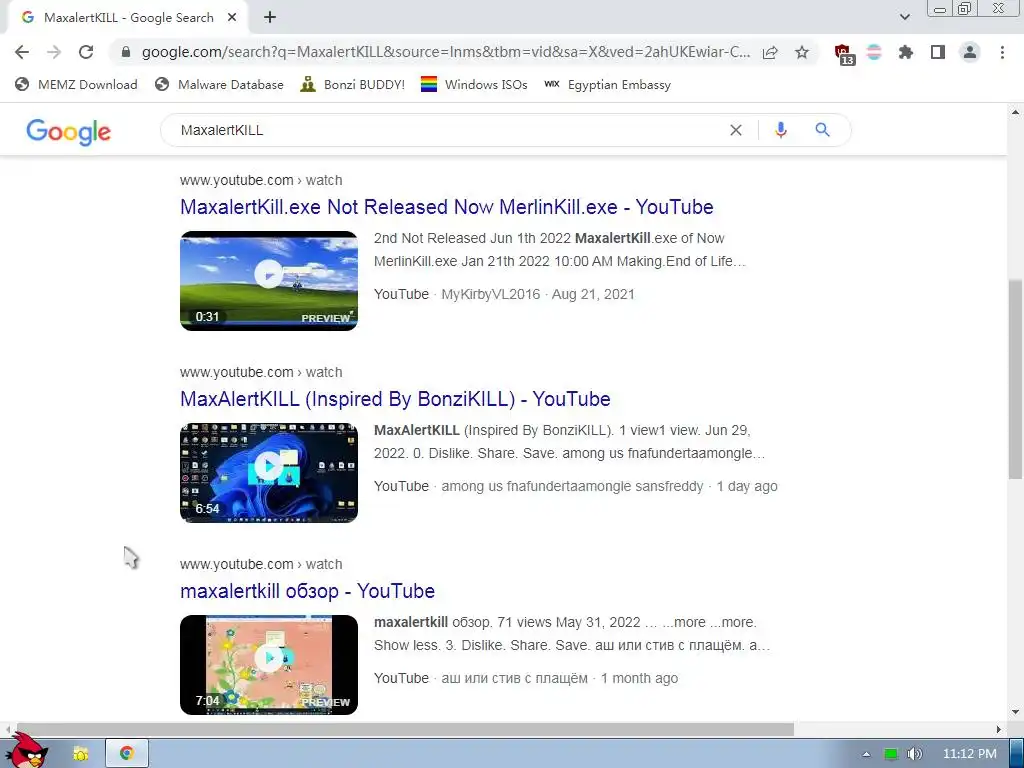
Task: Switch to Chrome on the taskbar
Action: pyautogui.click(x=127, y=754)
